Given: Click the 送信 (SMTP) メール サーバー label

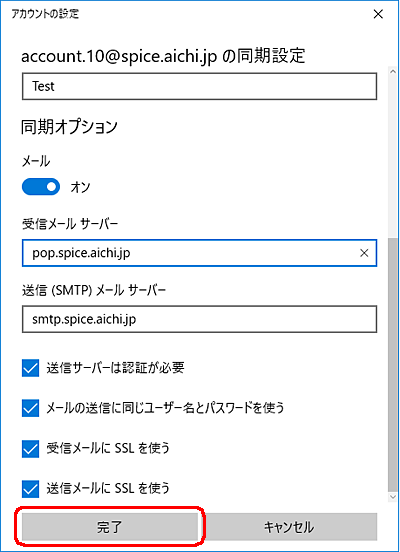Looking at the screenshot, I should pyautogui.click(x=94, y=290).
